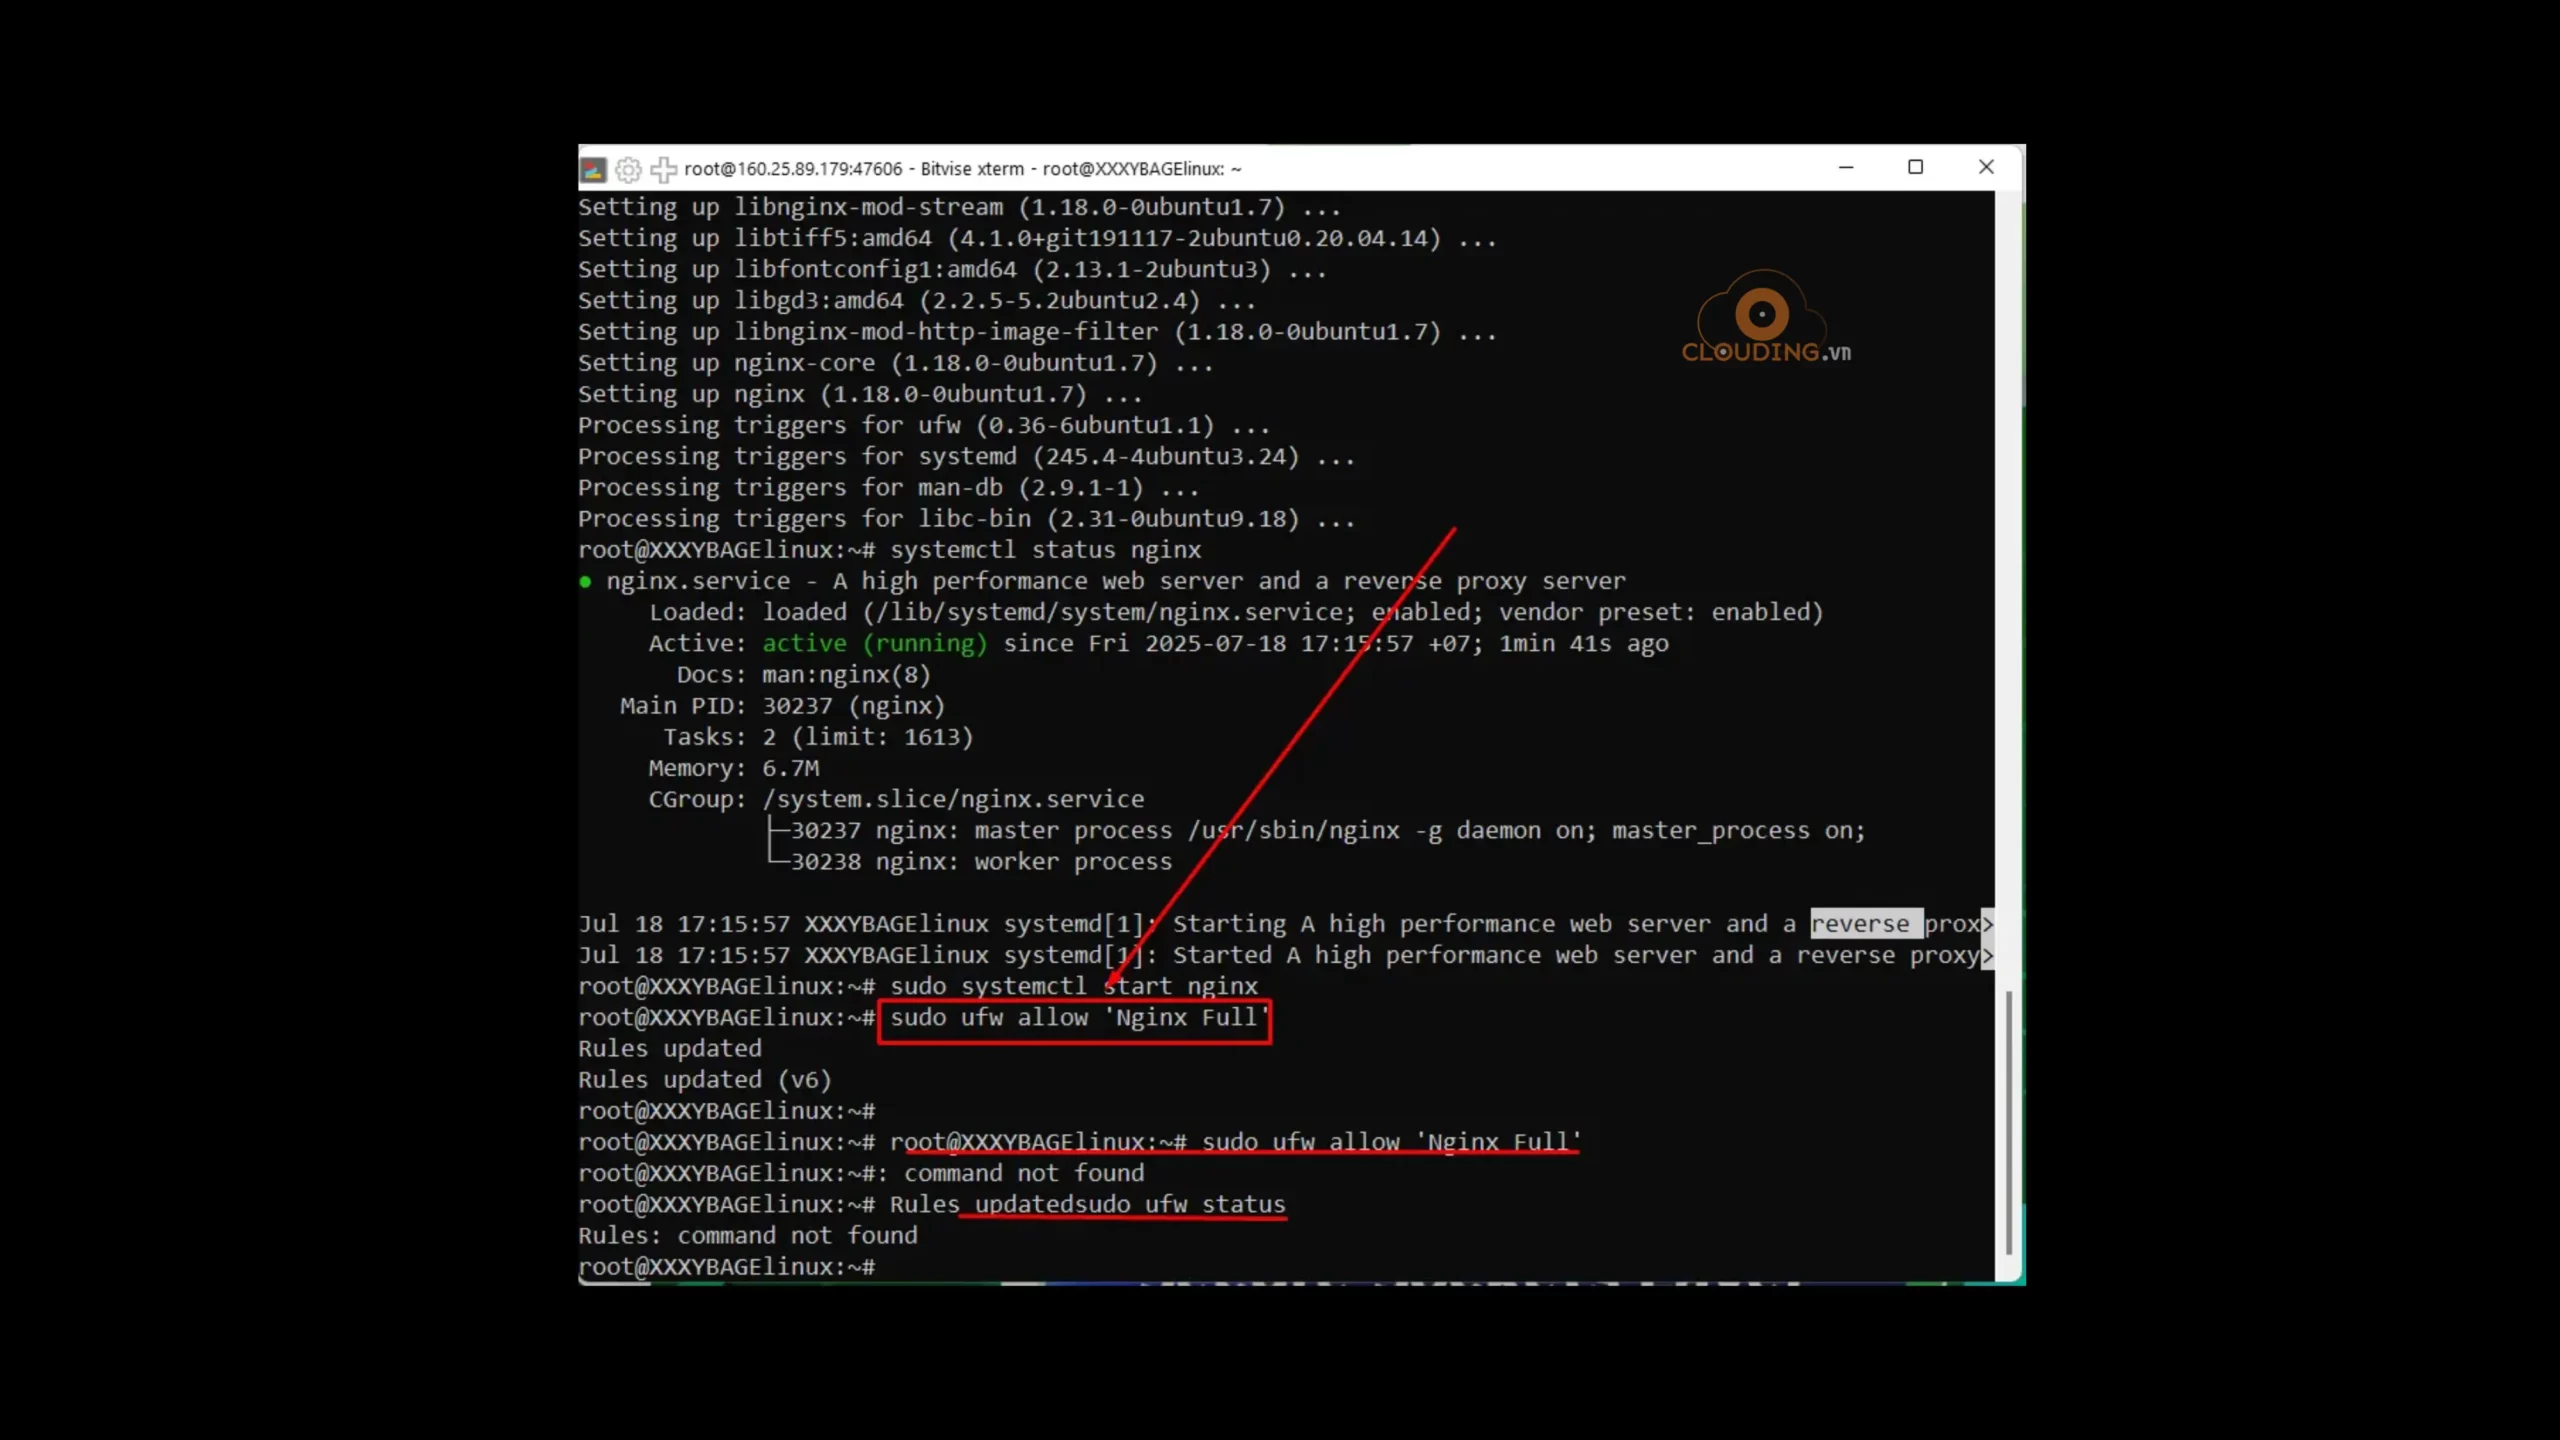The height and width of the screenshot is (1440, 2560).
Task: Click the line 'Setting up libgd3:amd64'
Action: [x=917, y=300]
